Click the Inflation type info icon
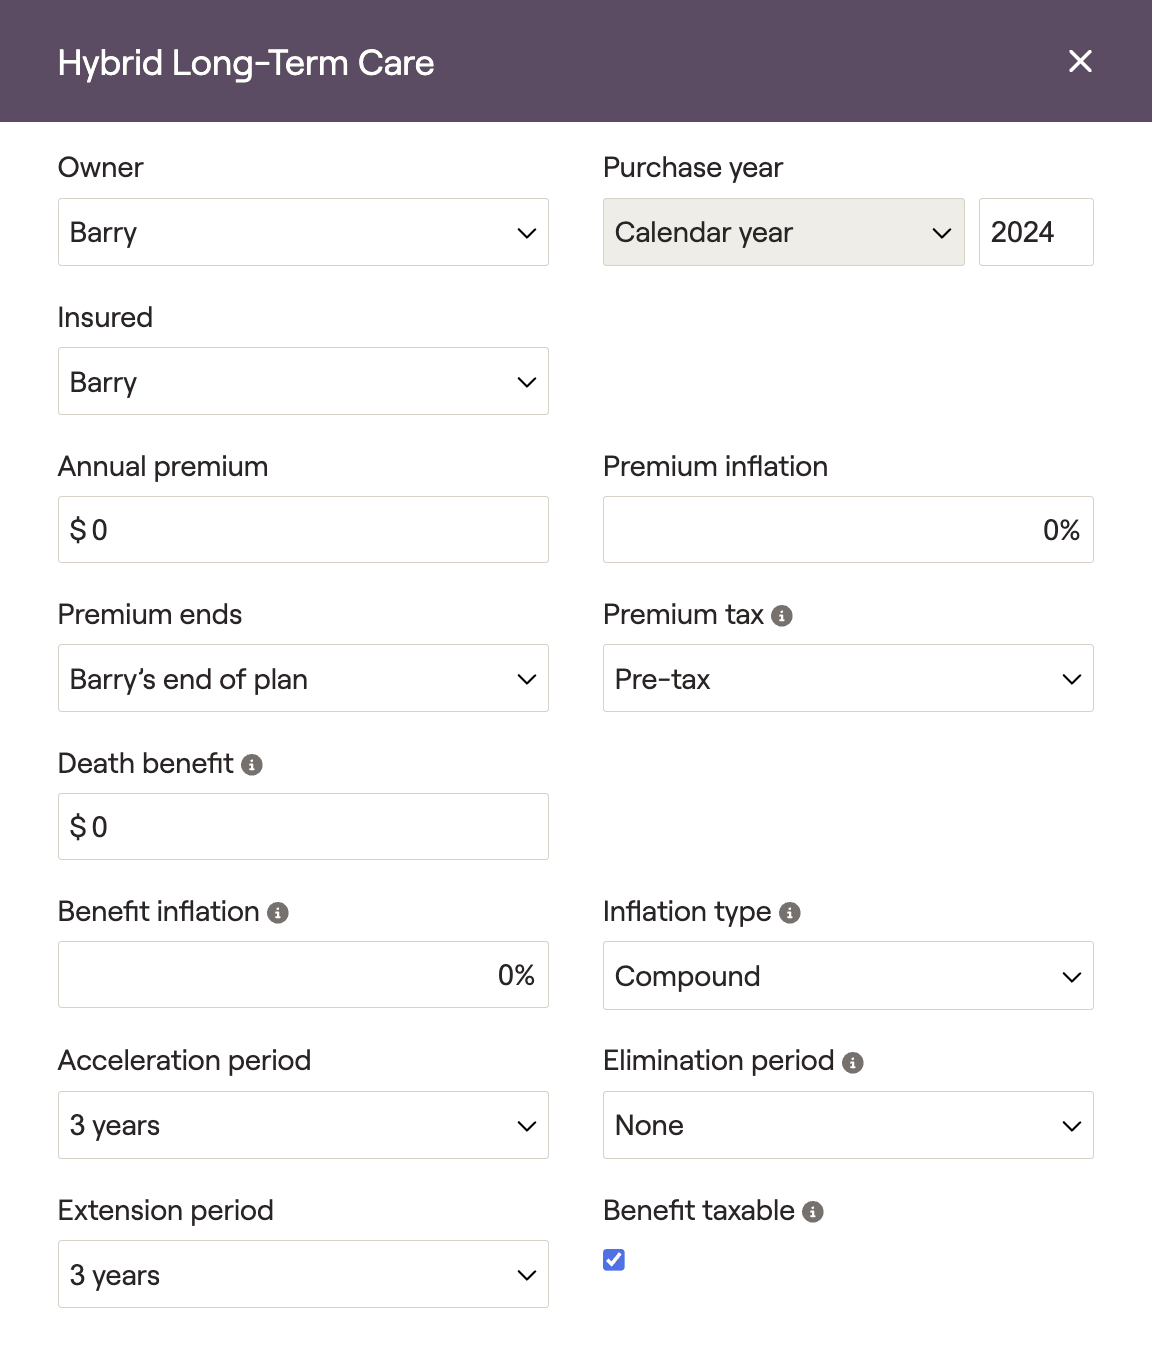 [790, 913]
